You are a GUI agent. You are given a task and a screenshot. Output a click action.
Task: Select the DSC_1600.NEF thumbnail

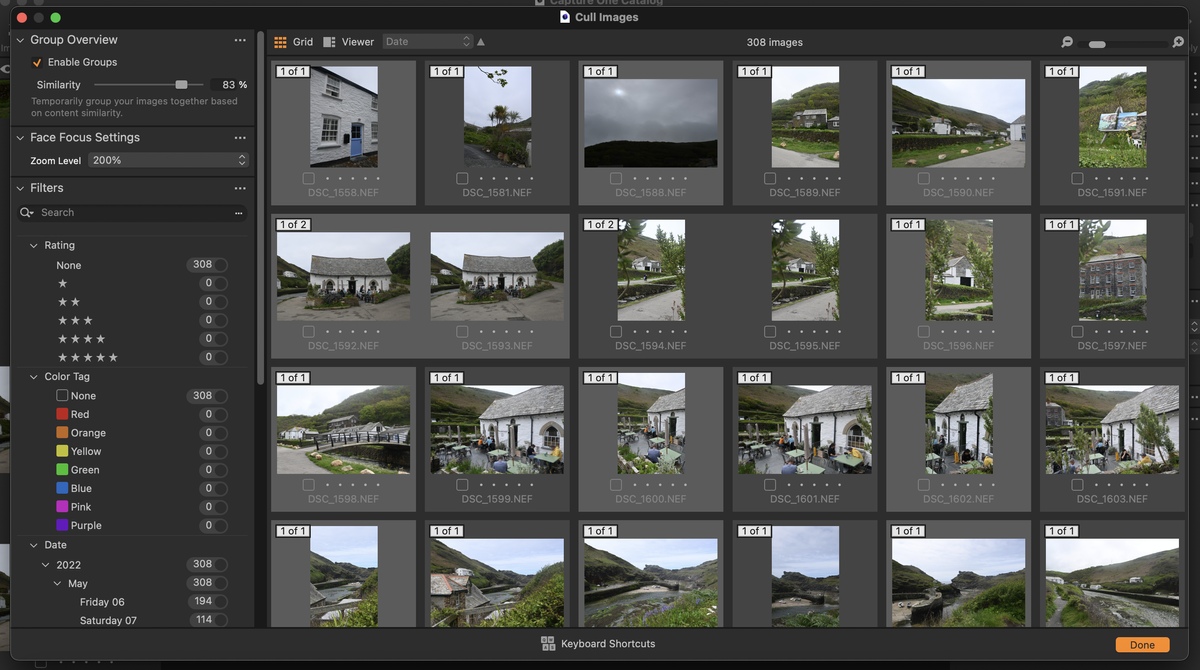click(650, 424)
